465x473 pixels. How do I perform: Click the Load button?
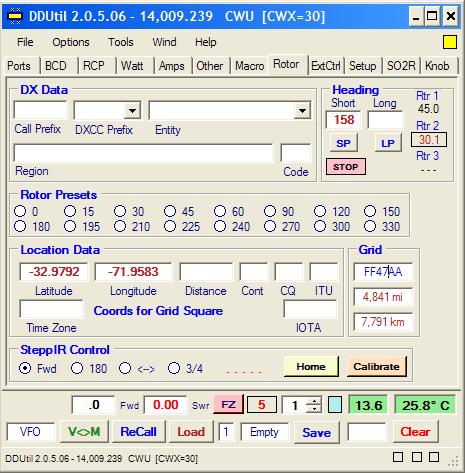coord(191,432)
